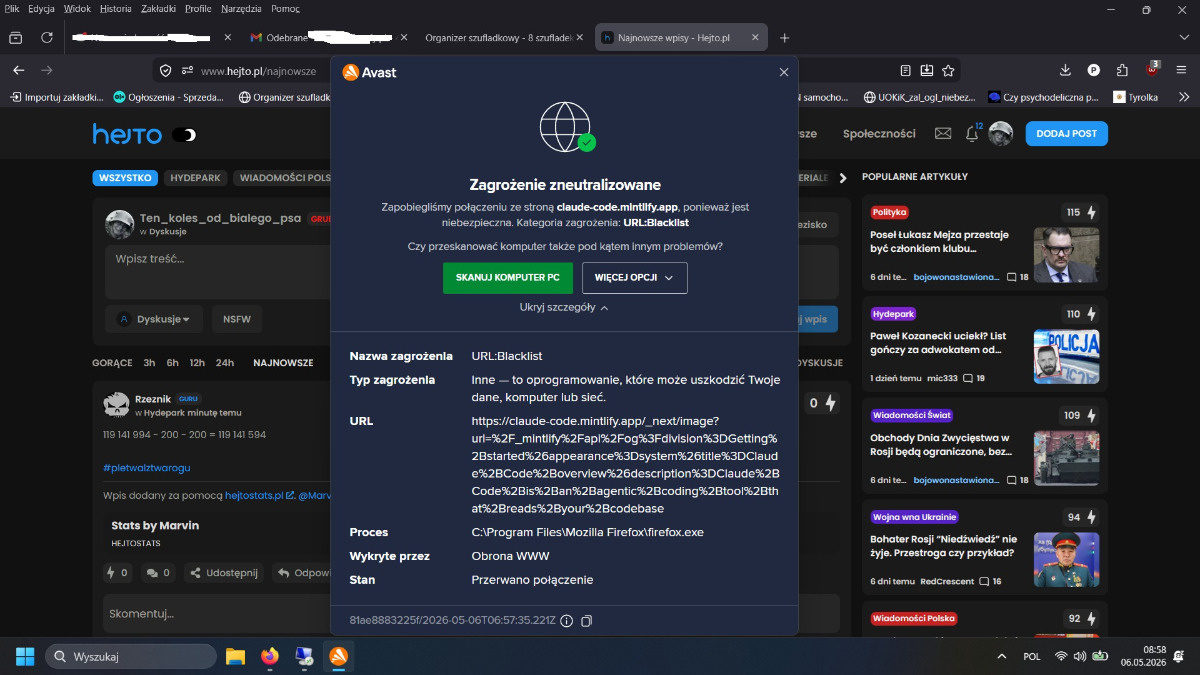Open the Firefox downloads arrow icon
The width and height of the screenshot is (1200, 675).
point(1065,70)
